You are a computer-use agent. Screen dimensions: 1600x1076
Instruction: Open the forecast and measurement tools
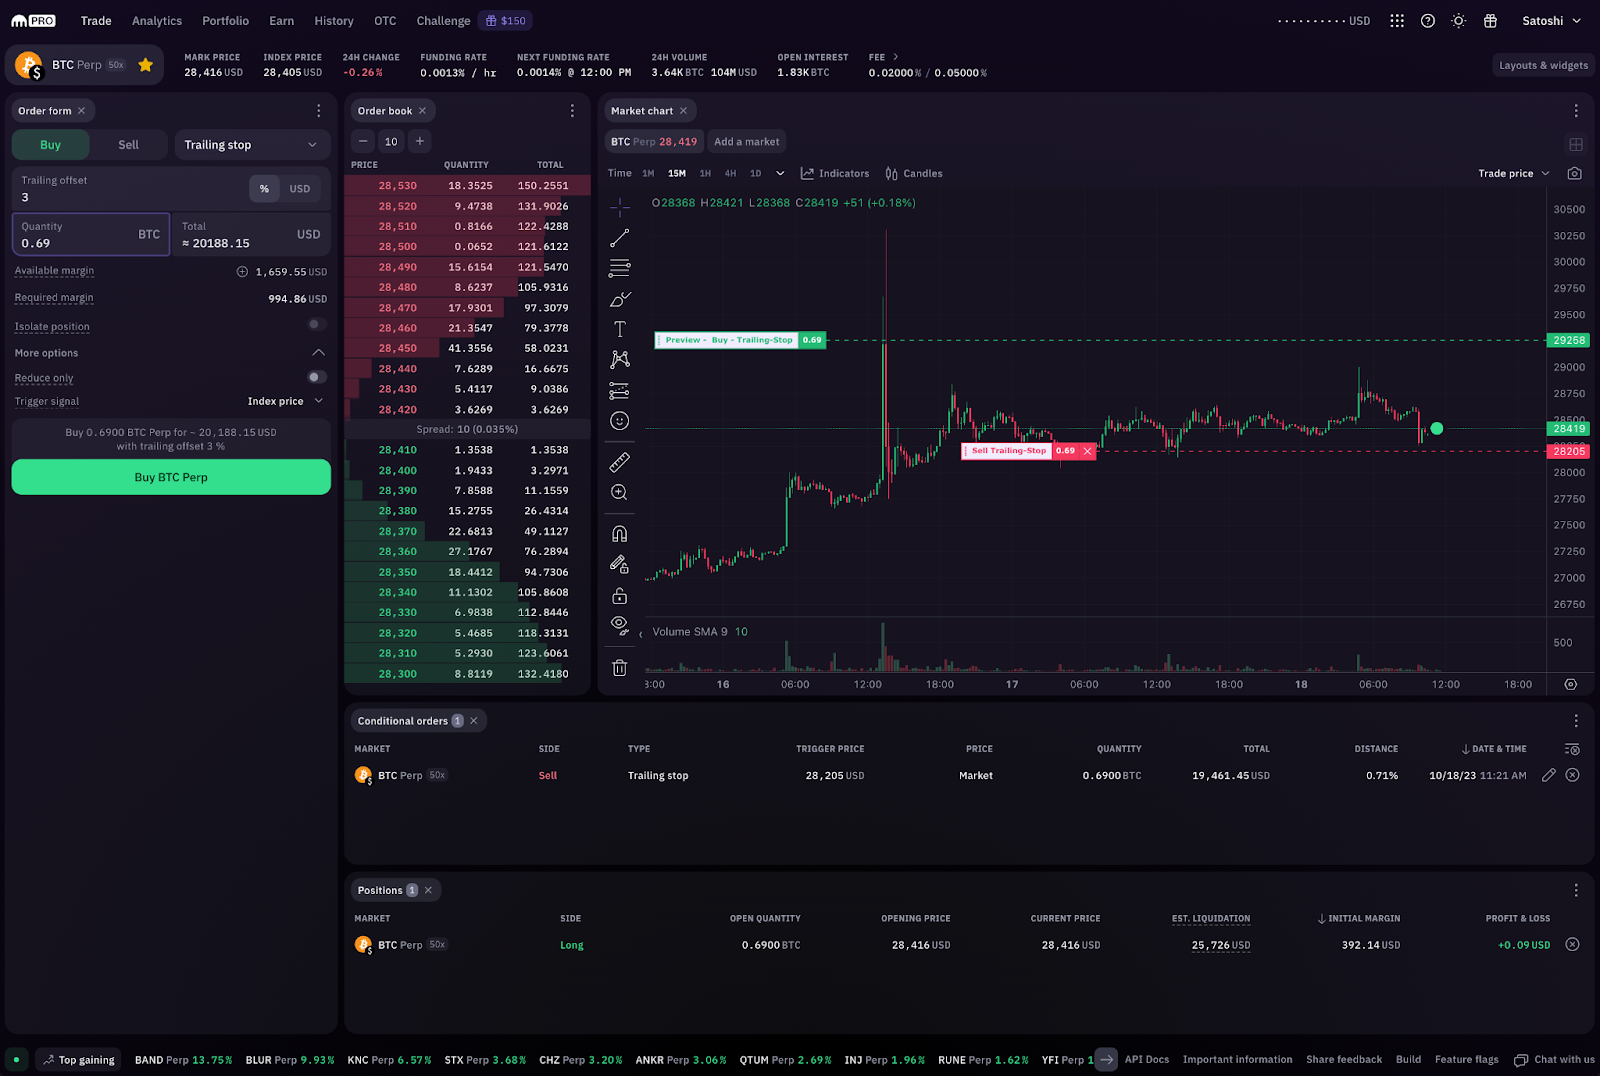tap(620, 391)
